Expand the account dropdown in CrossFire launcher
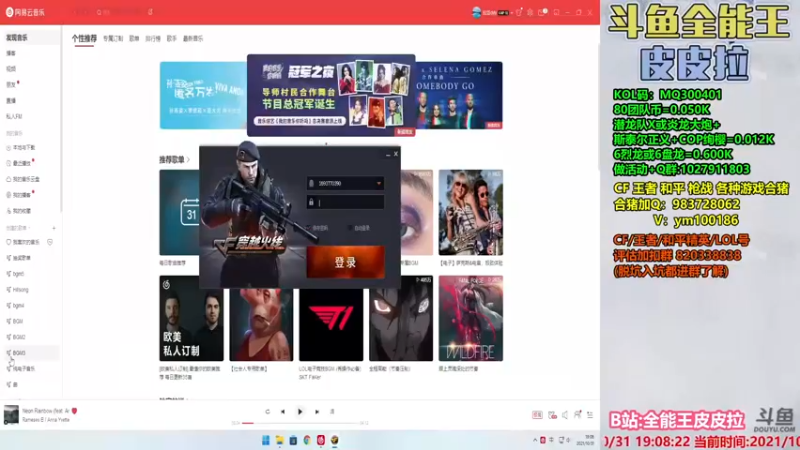800x450 pixels. coord(379,184)
